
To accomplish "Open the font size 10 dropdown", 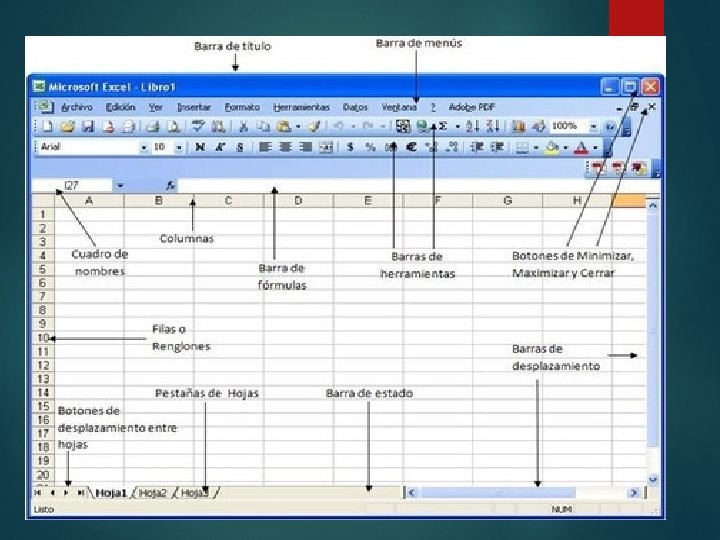I will 179,148.
